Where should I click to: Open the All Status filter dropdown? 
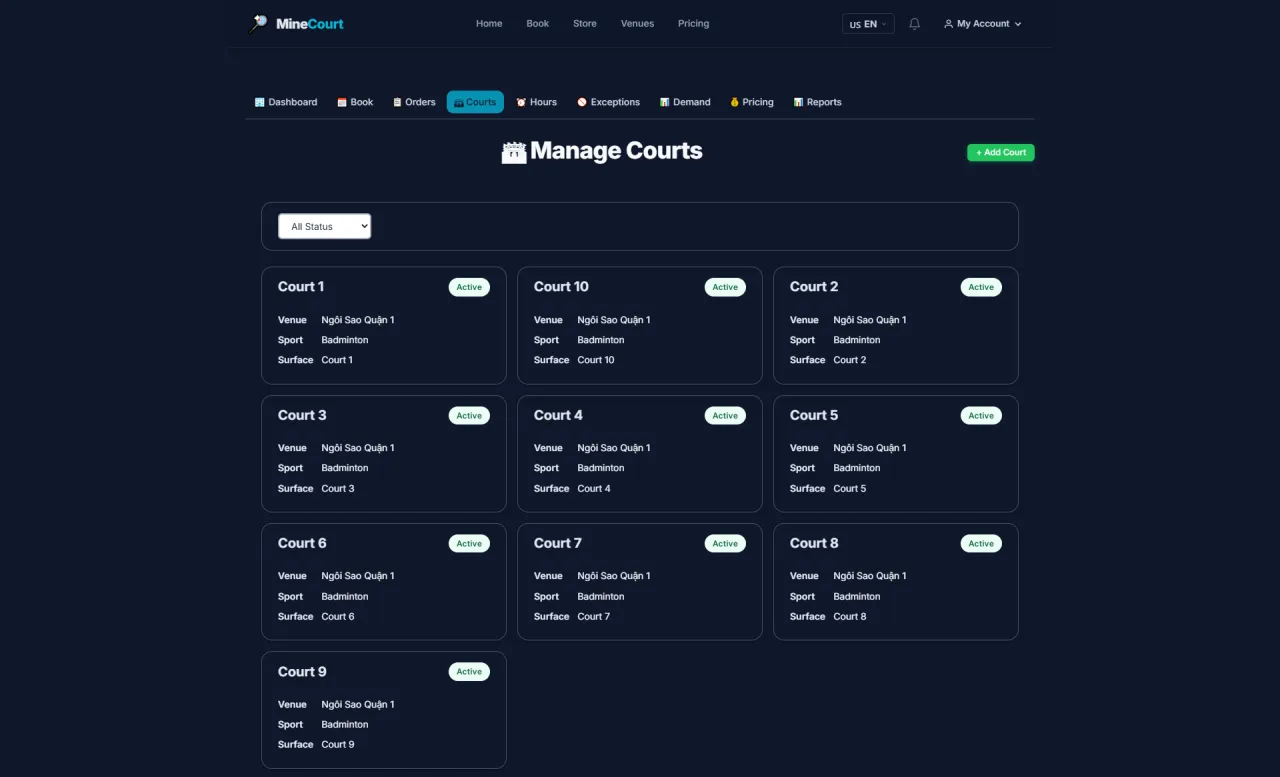coord(324,227)
